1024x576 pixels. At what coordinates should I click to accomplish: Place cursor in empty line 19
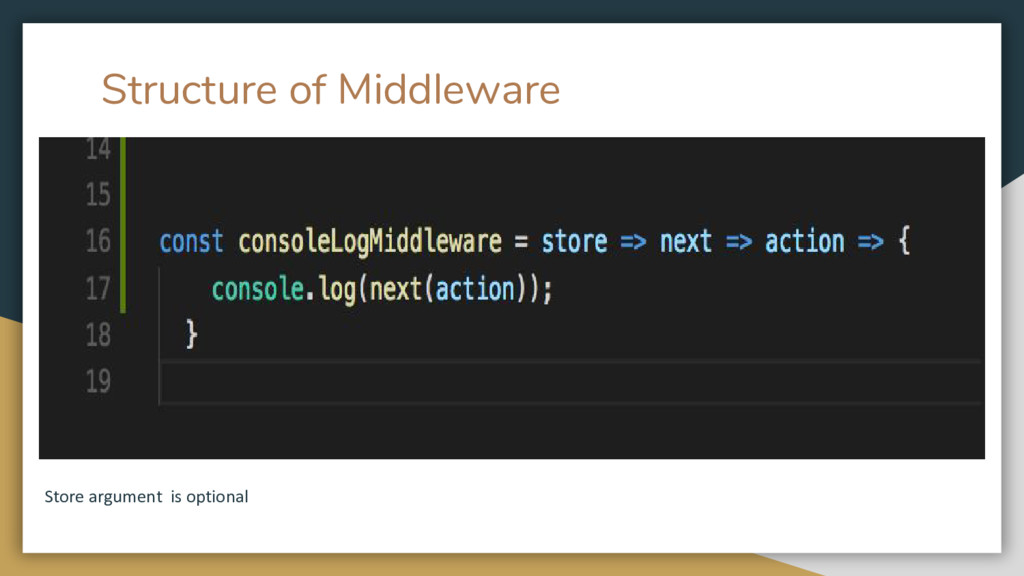pyautogui.click(x=571, y=382)
